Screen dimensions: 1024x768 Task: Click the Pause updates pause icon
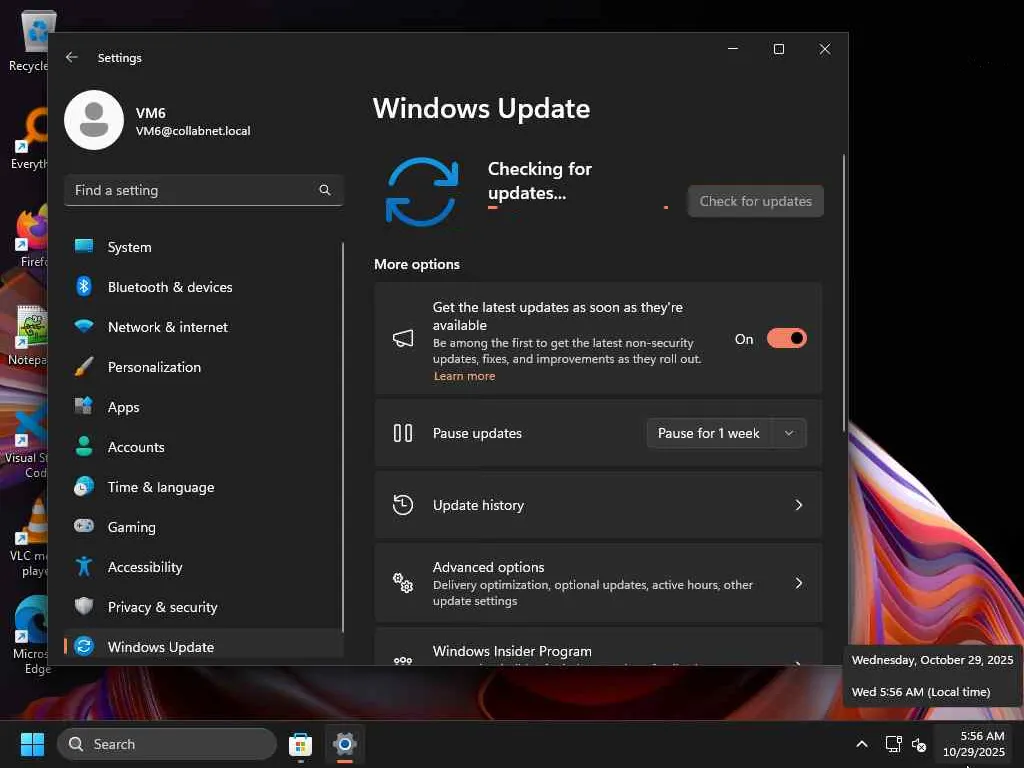coord(403,433)
